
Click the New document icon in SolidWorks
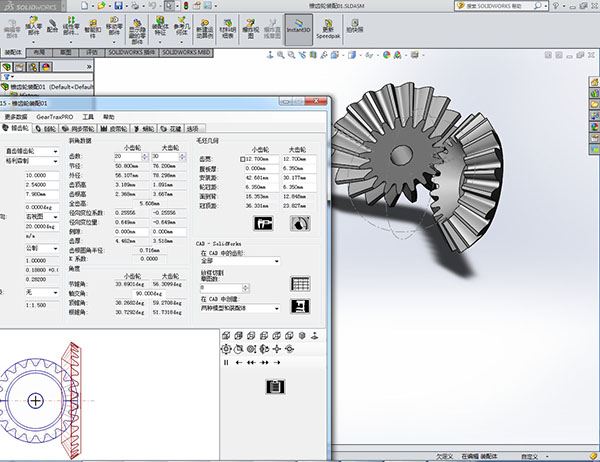pyautogui.click(x=85, y=6)
